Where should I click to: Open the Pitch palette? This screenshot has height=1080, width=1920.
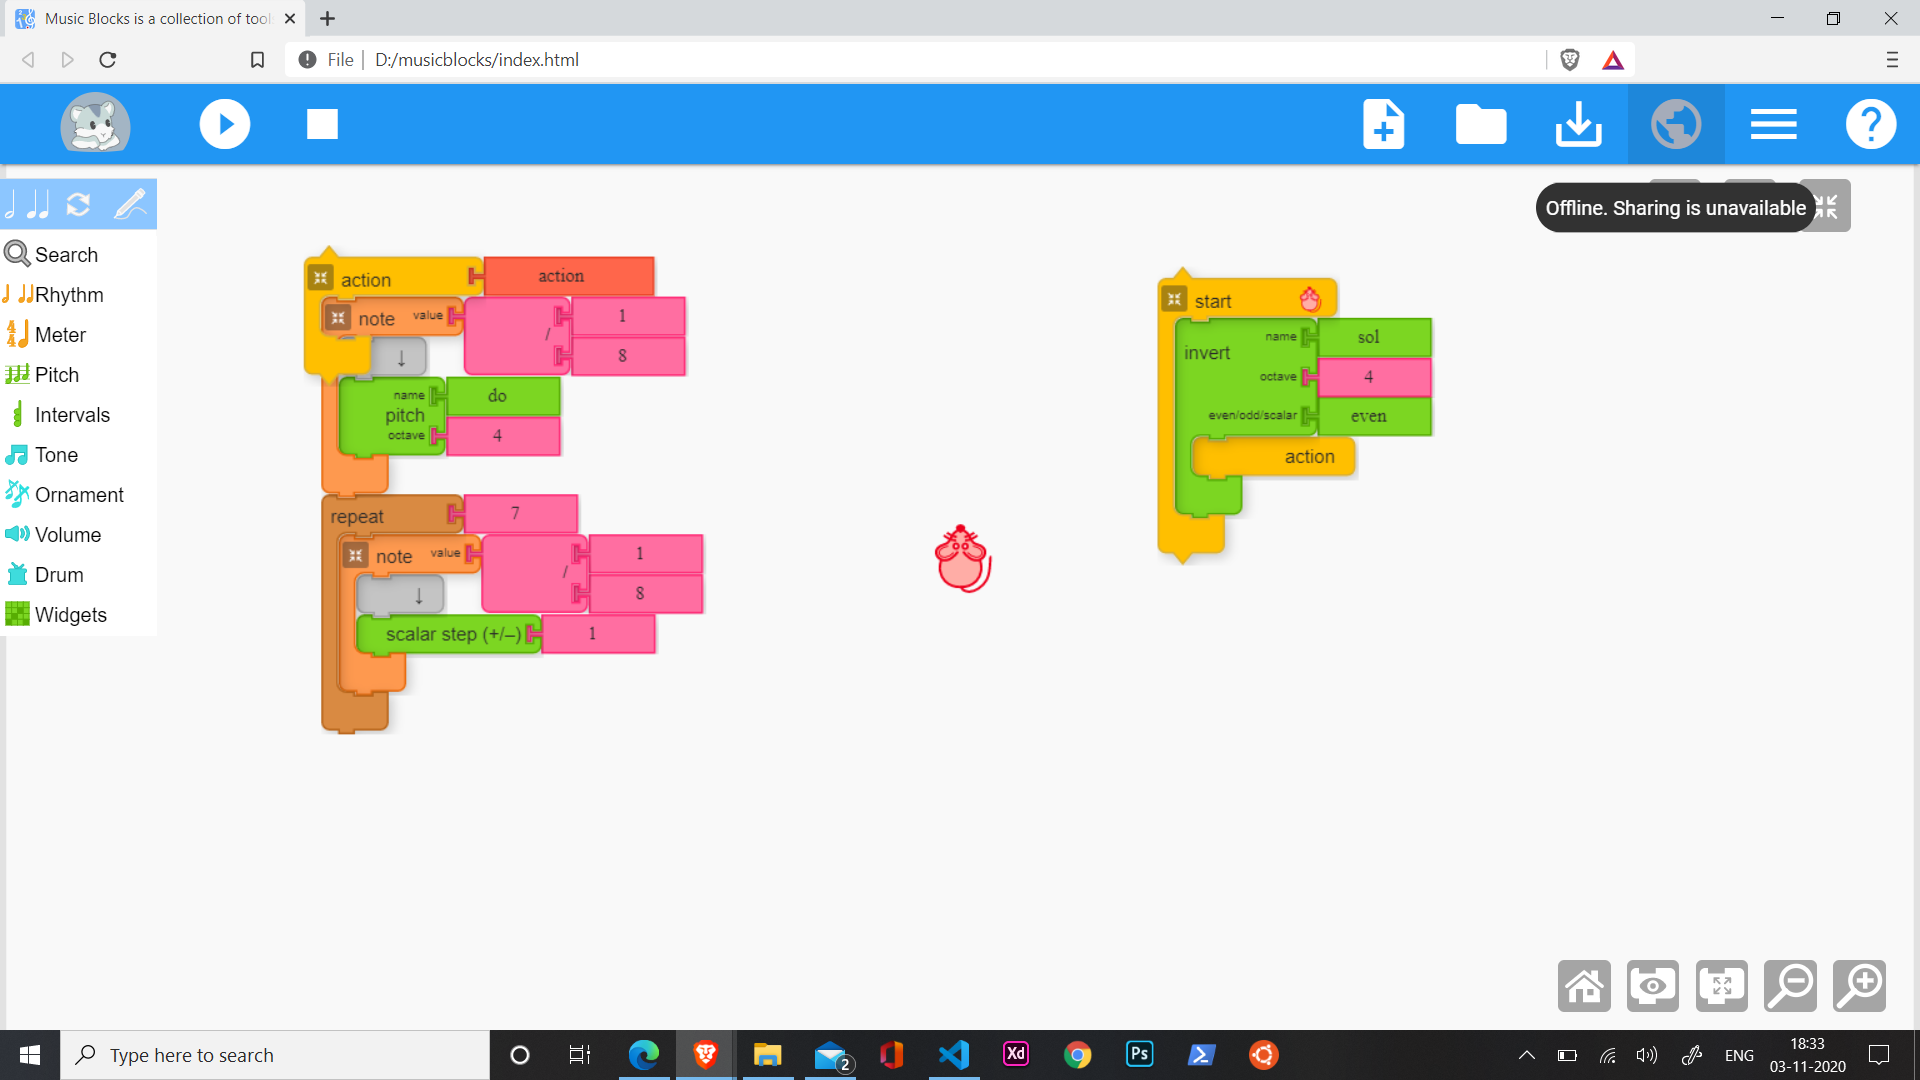[x=56, y=375]
